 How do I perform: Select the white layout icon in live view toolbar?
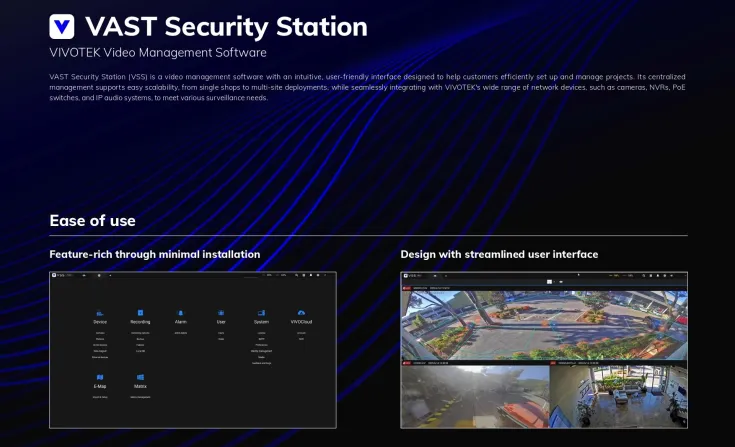[549, 282]
